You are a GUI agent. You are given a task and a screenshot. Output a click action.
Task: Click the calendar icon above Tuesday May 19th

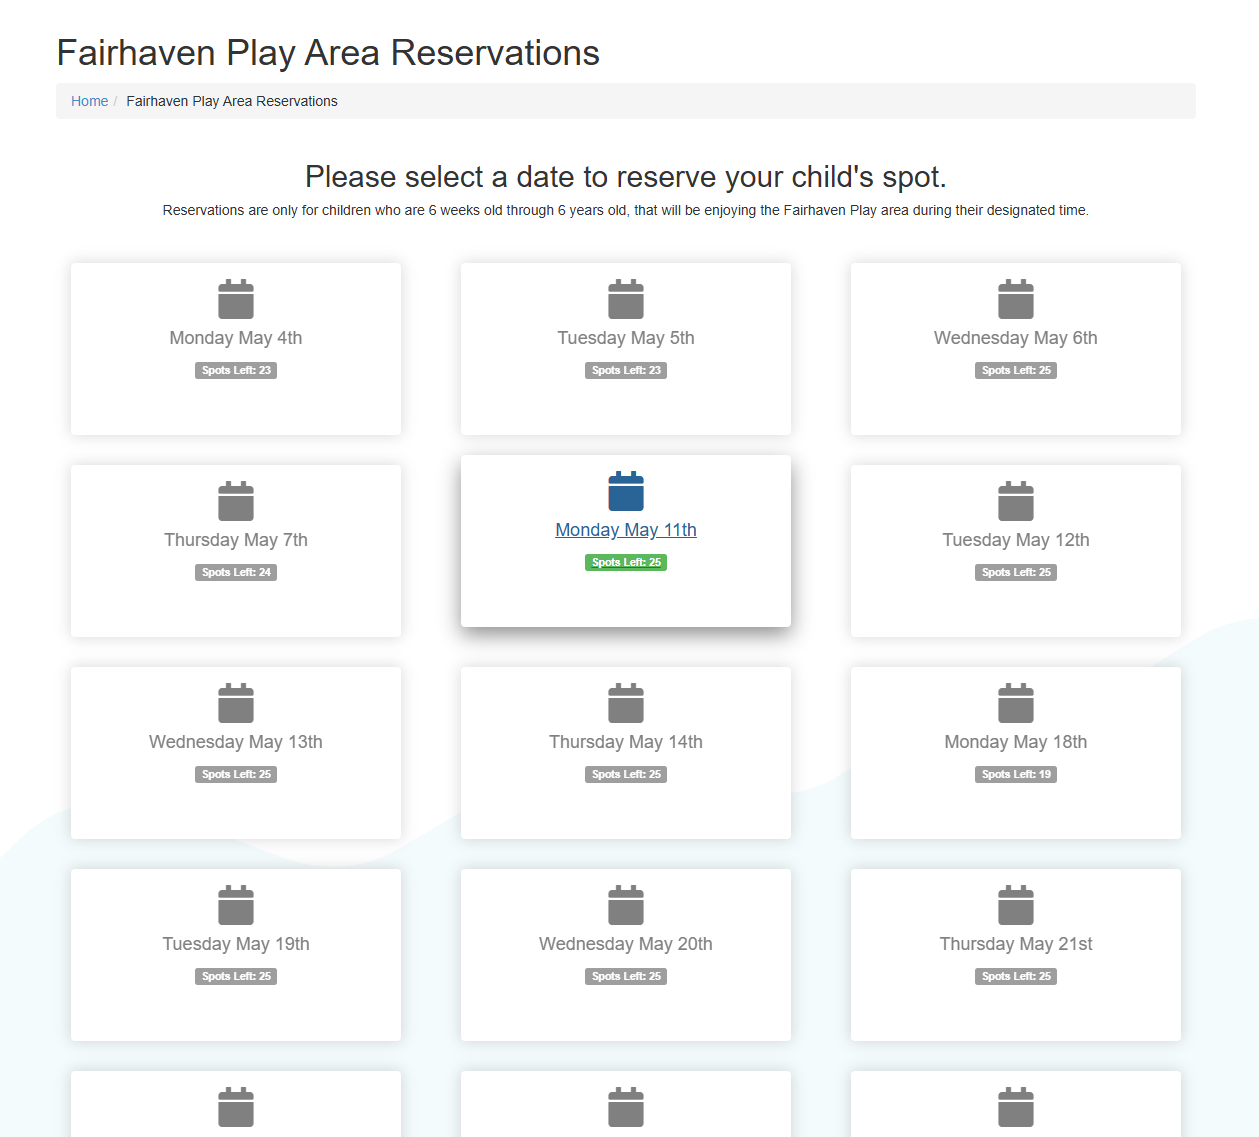236,905
